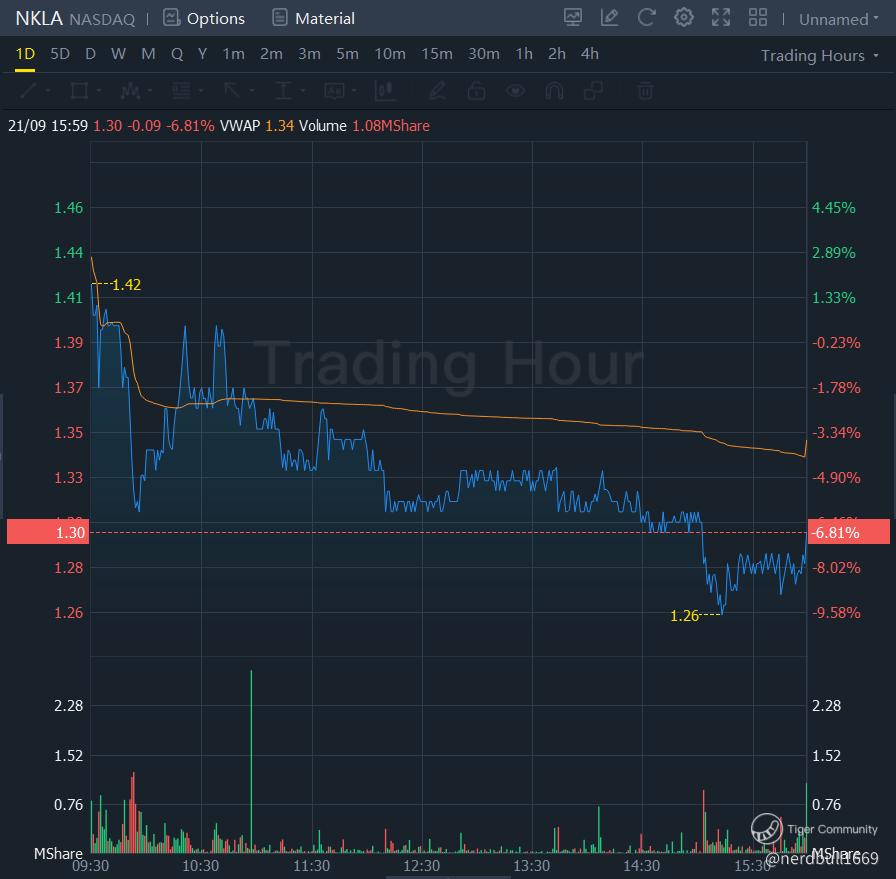Refresh the NKLA chart
Screen dimensions: 896x879
coord(646,18)
